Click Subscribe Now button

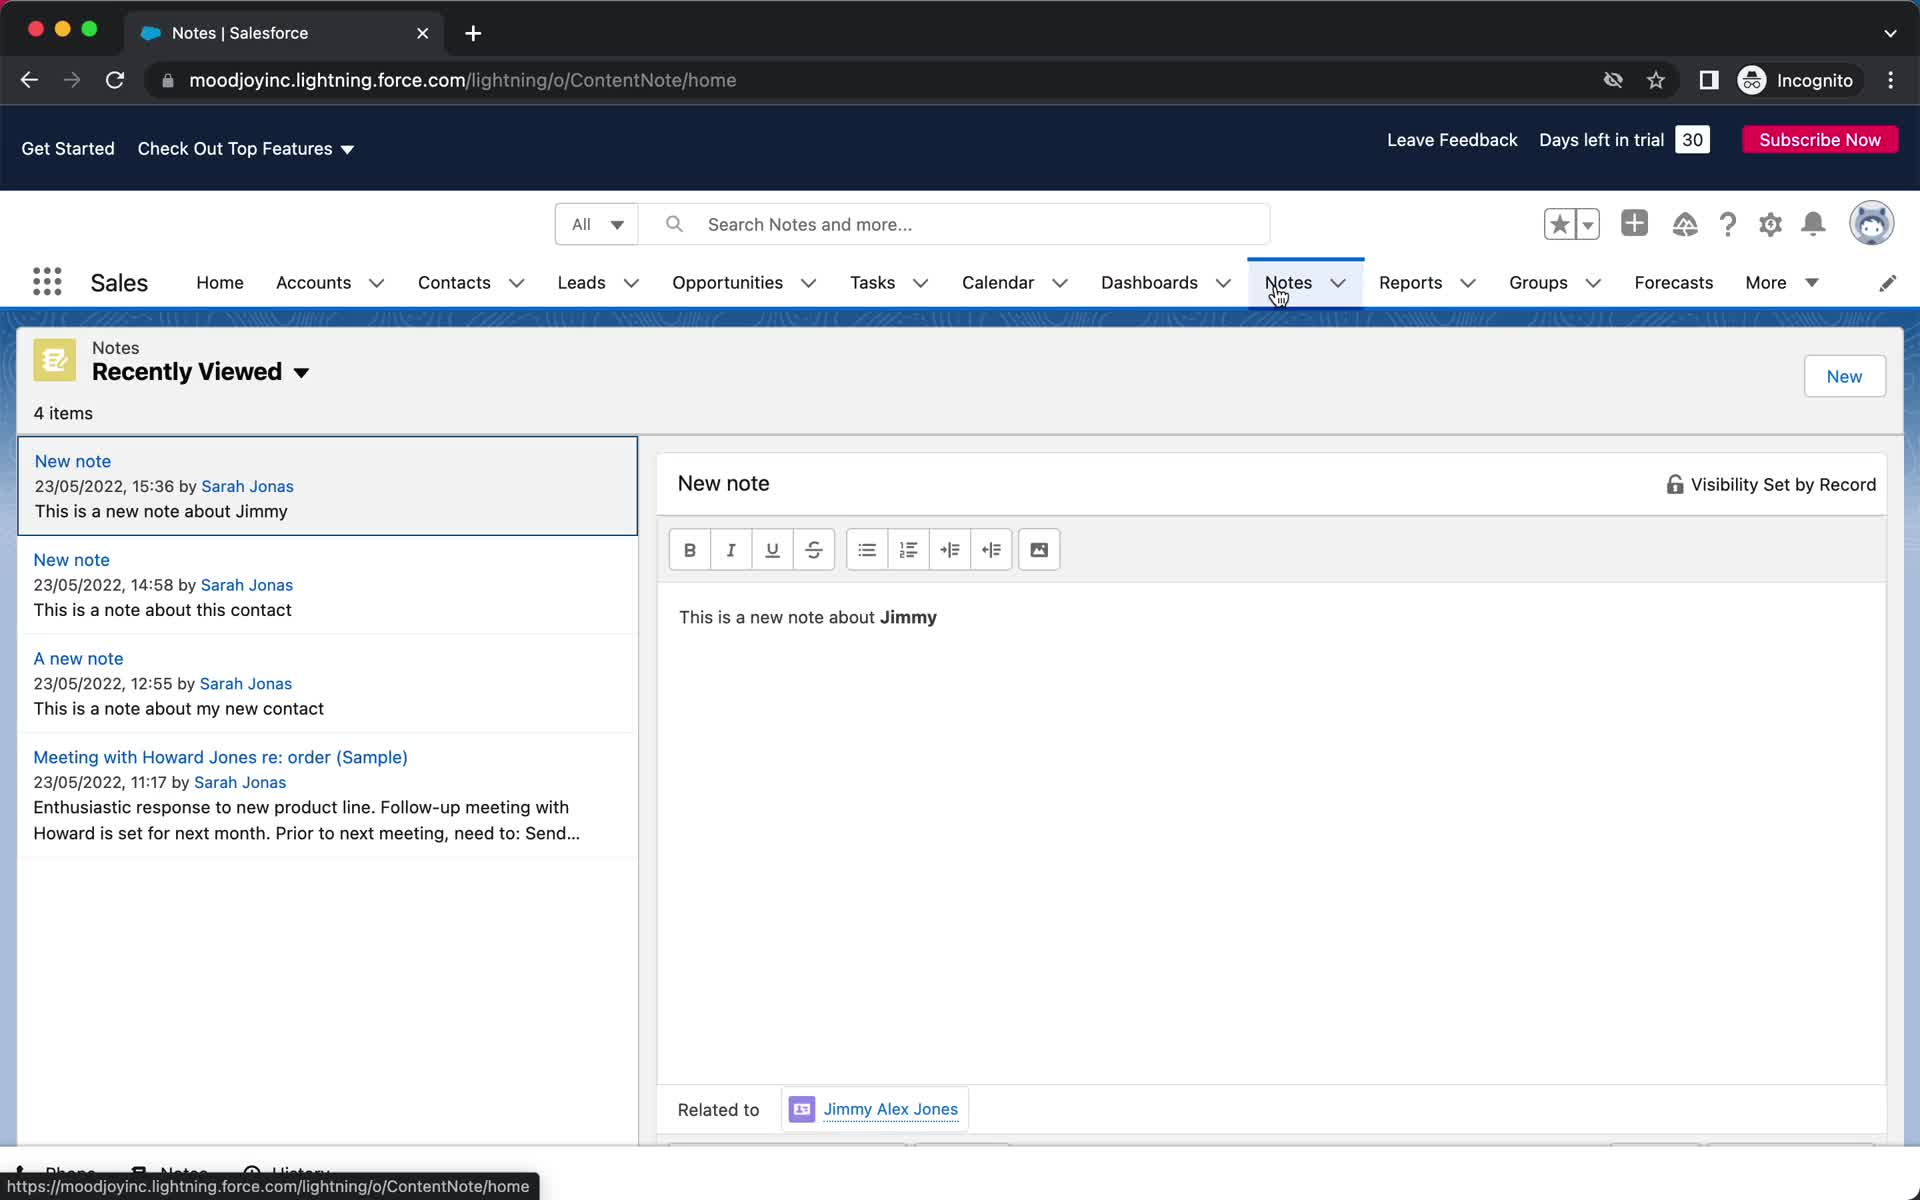coord(1820,140)
